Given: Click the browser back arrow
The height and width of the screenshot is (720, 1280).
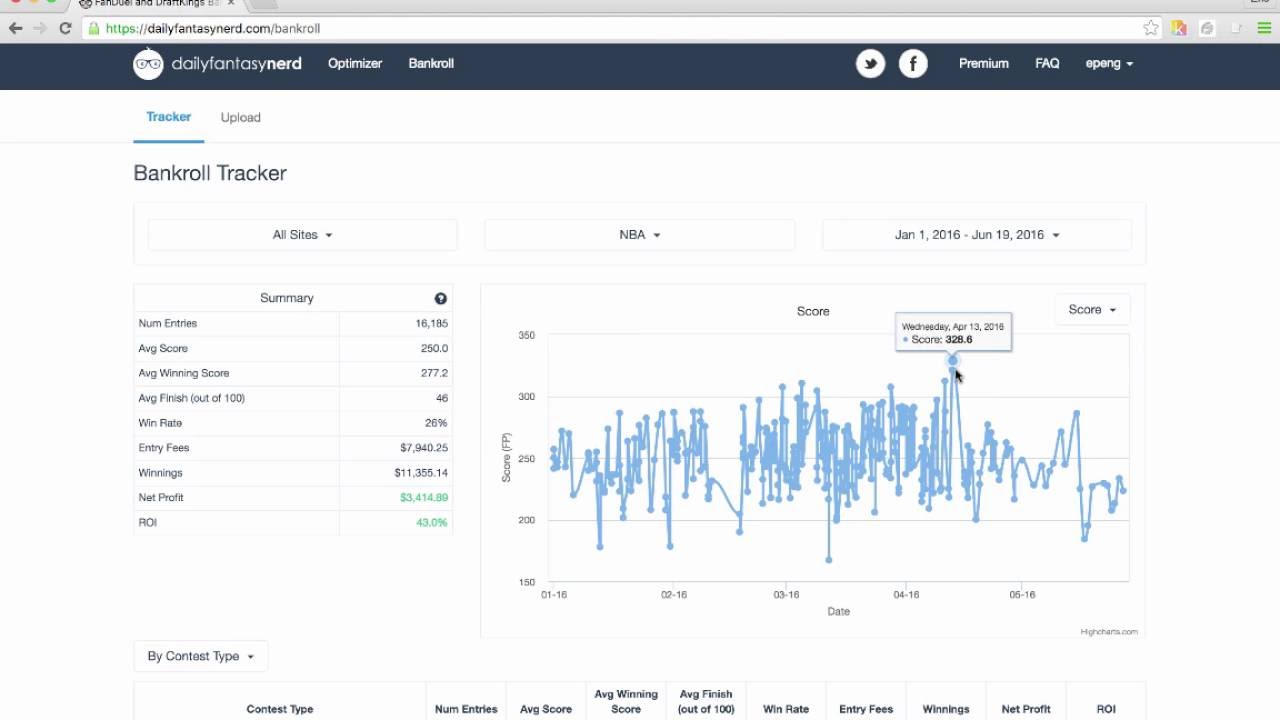Looking at the screenshot, I should pos(15,28).
